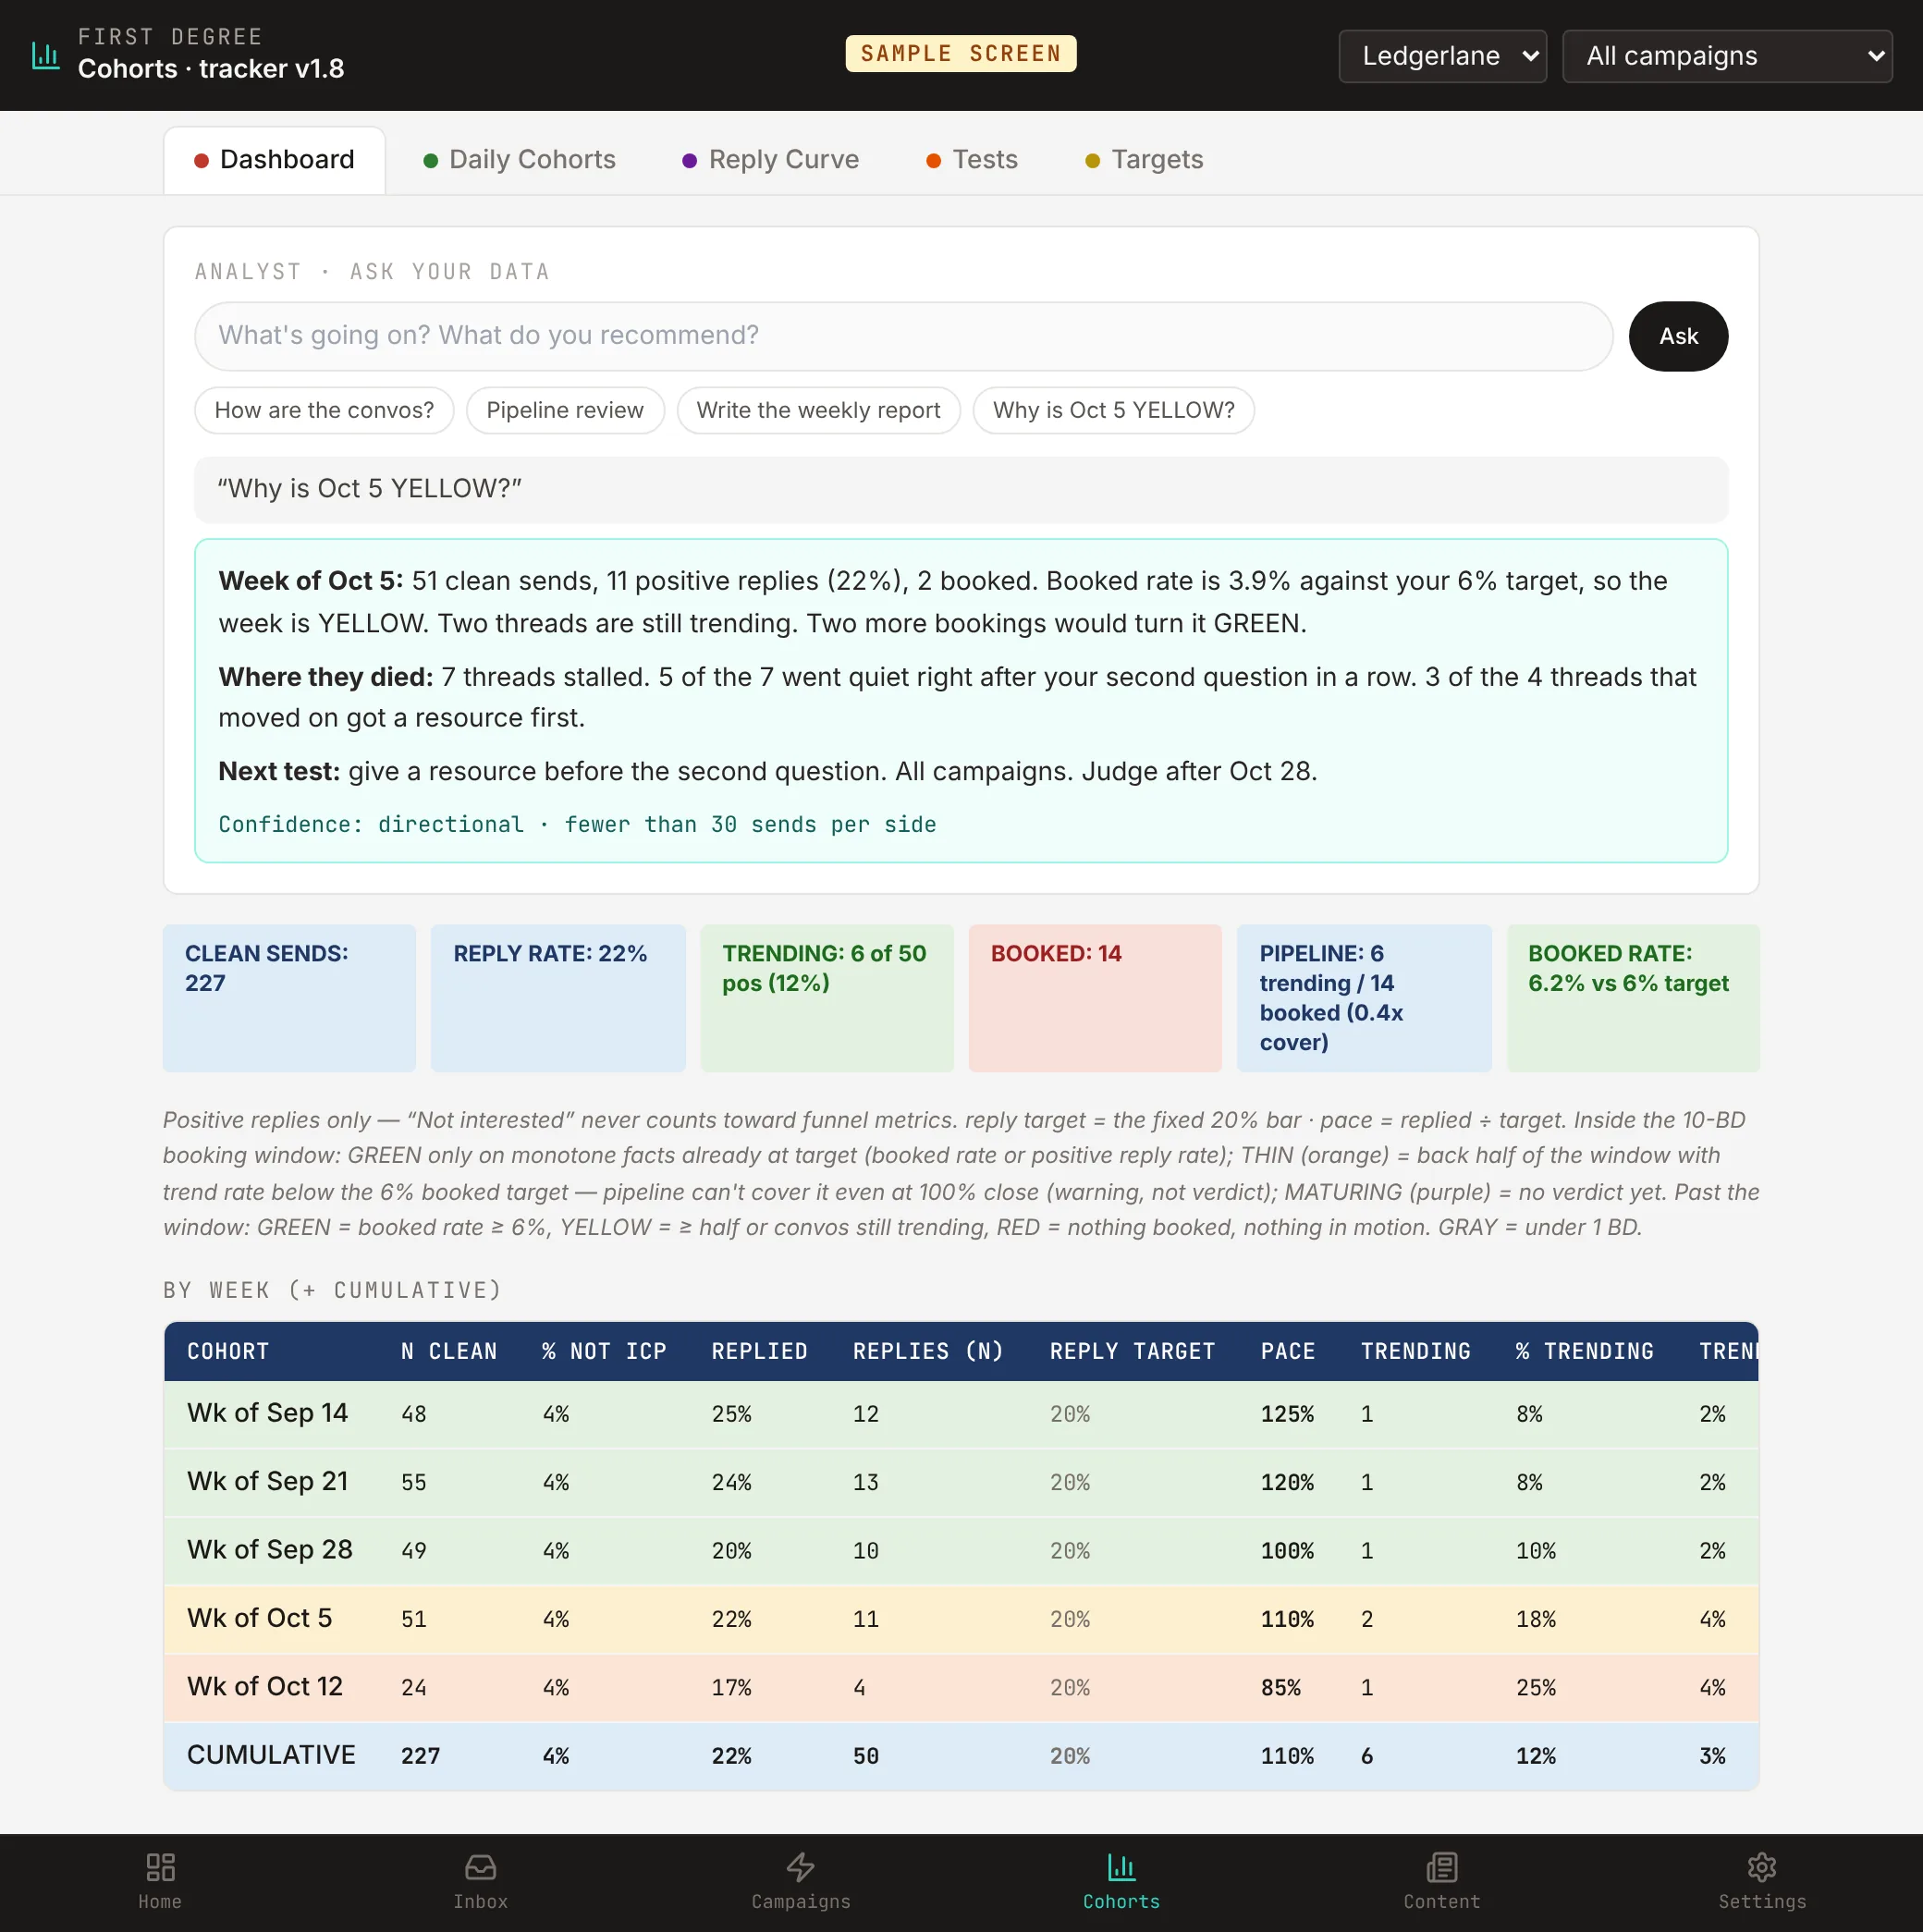Open the Tests tab

tap(972, 160)
